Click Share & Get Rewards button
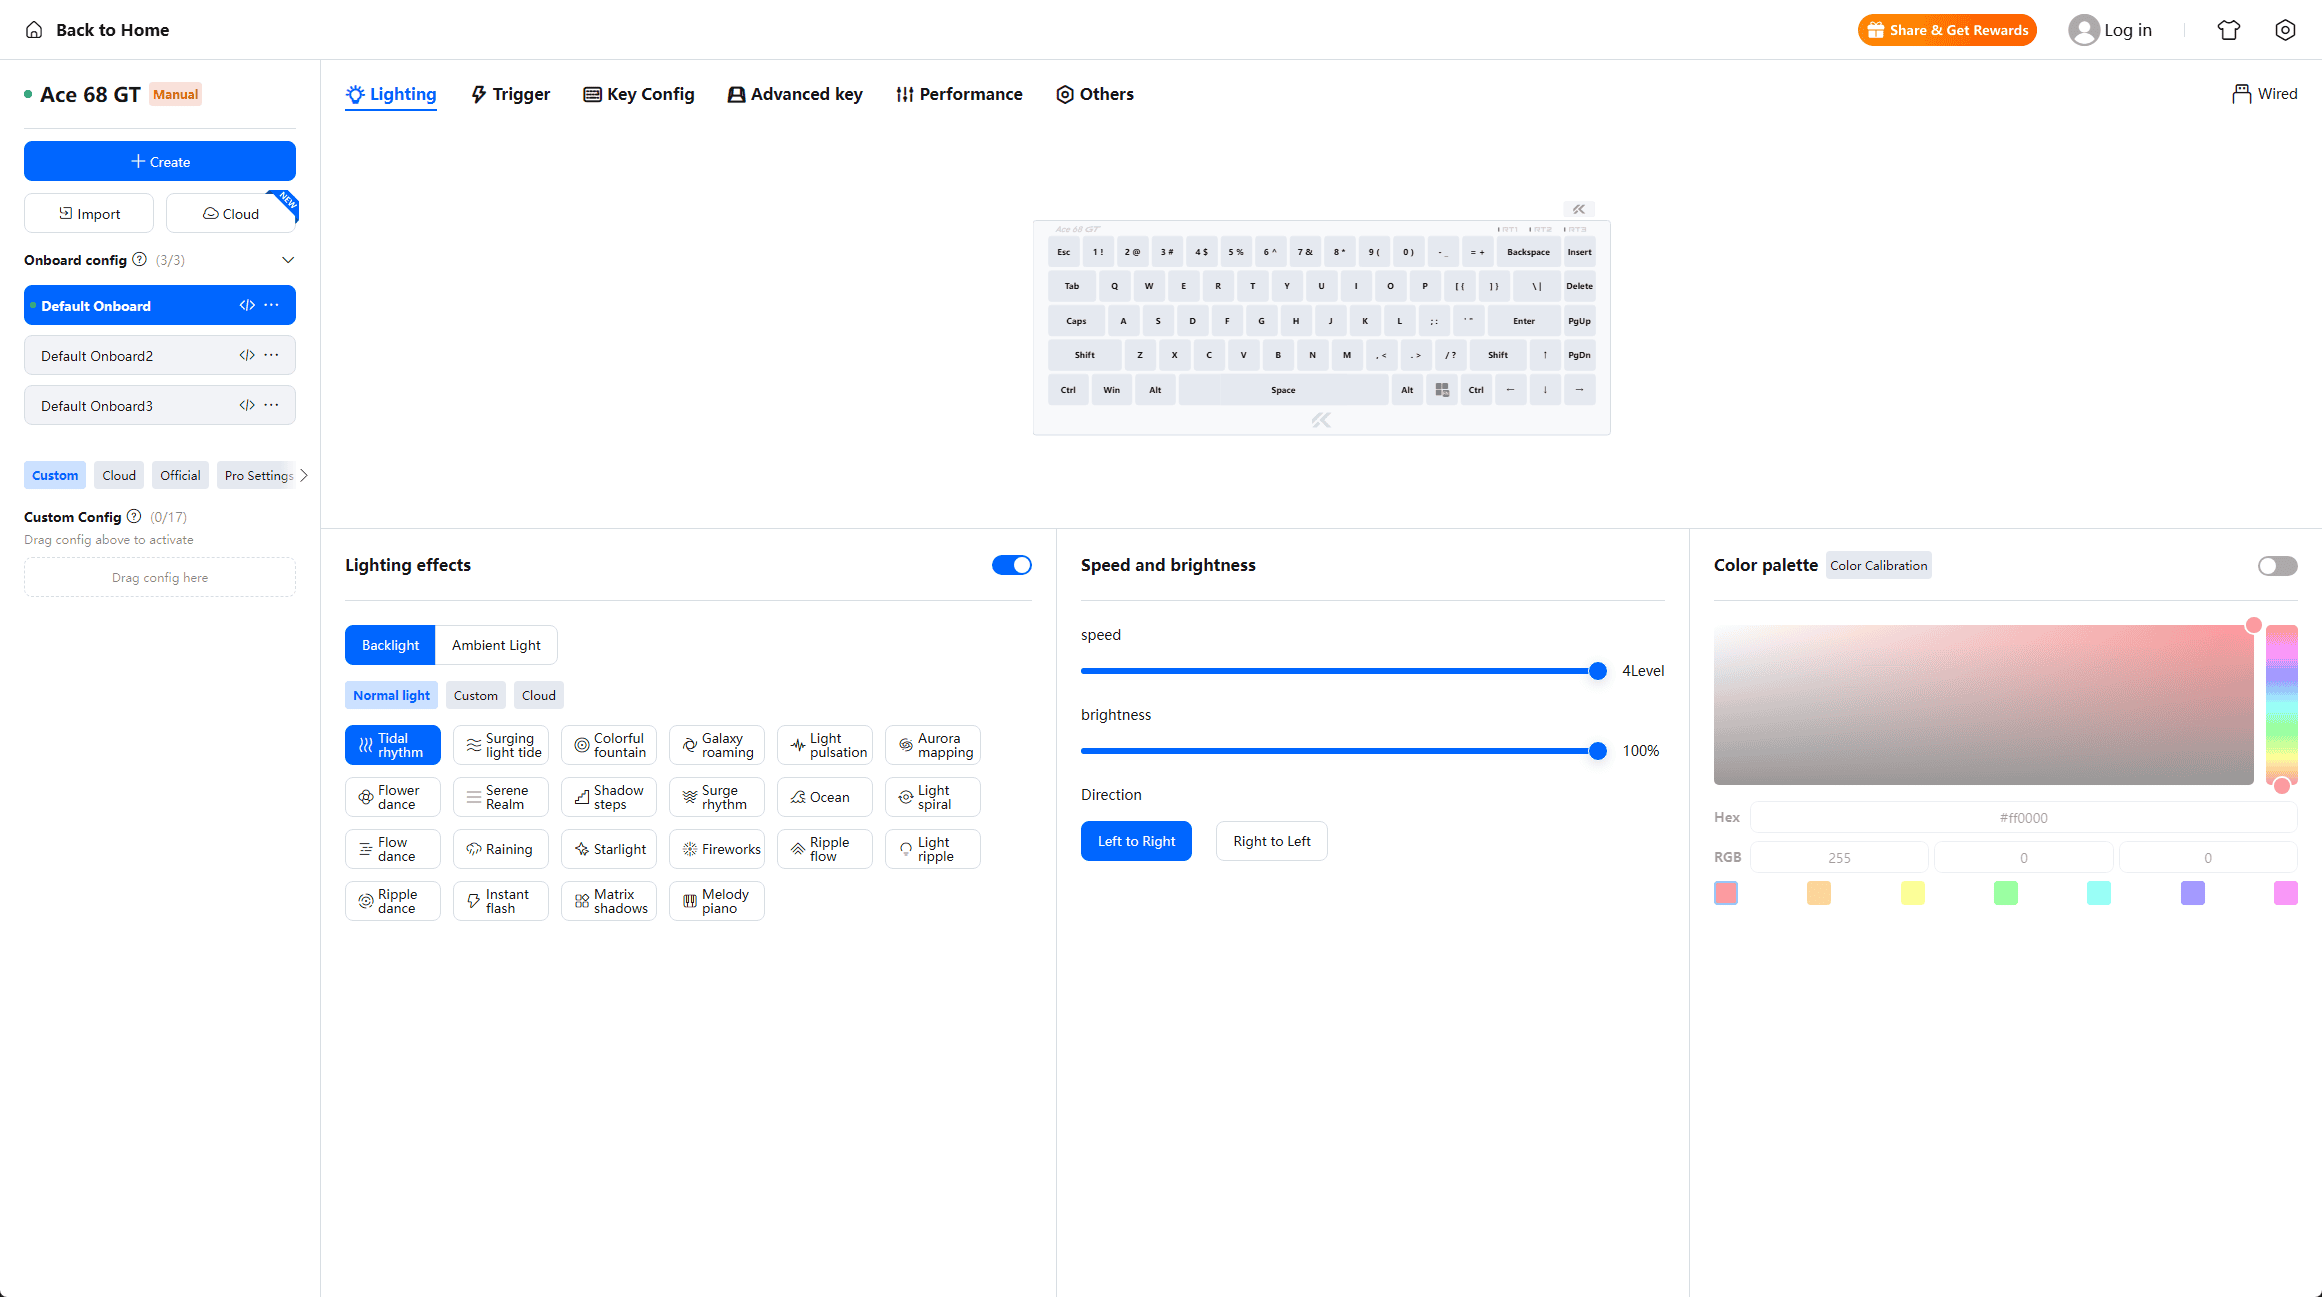The width and height of the screenshot is (2322, 1297). tap(1947, 30)
